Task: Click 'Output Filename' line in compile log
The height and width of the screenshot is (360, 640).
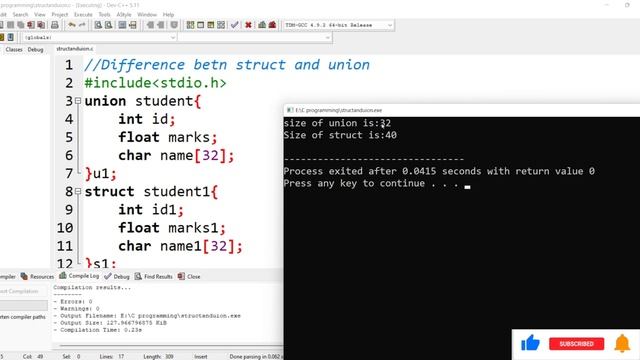Action: point(147,316)
